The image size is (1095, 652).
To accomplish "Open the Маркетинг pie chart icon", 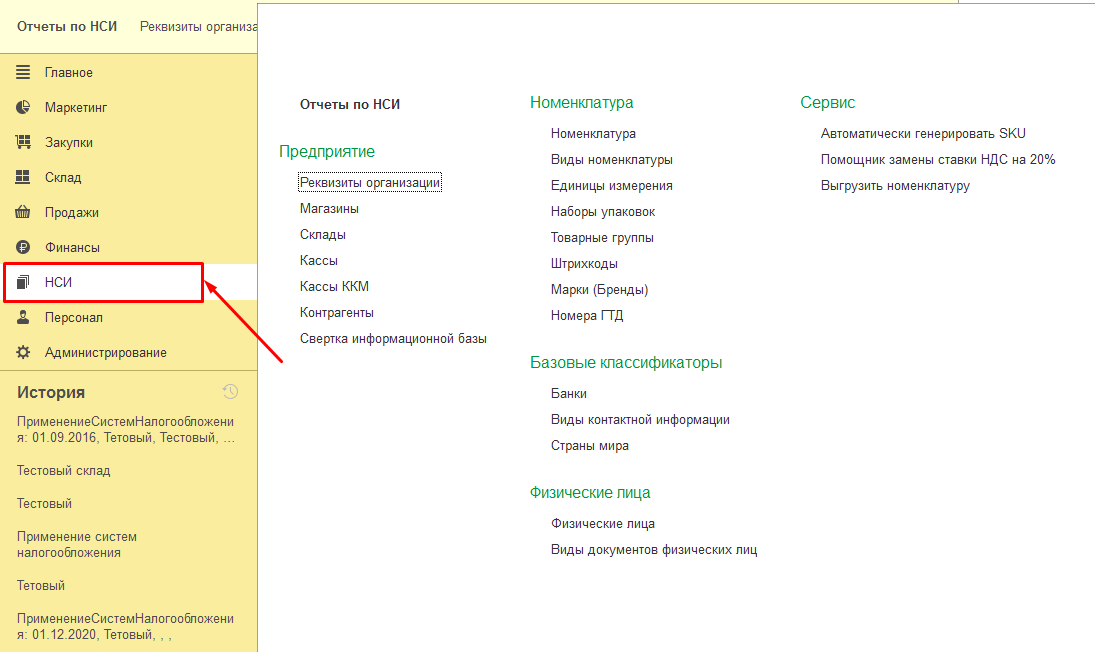I will click(x=23, y=107).
